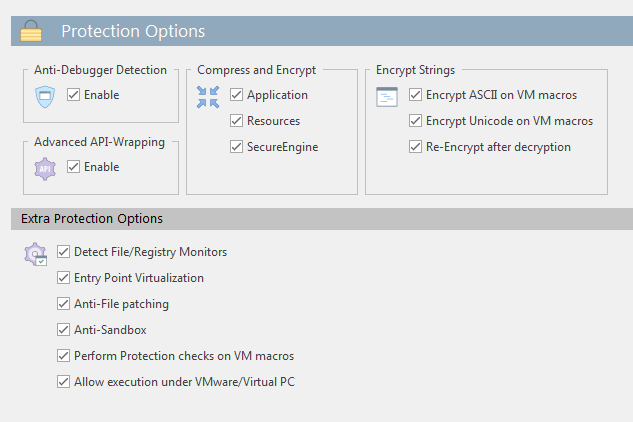Click the Encrypt Strings document icon
633x422 pixels.
click(387, 97)
